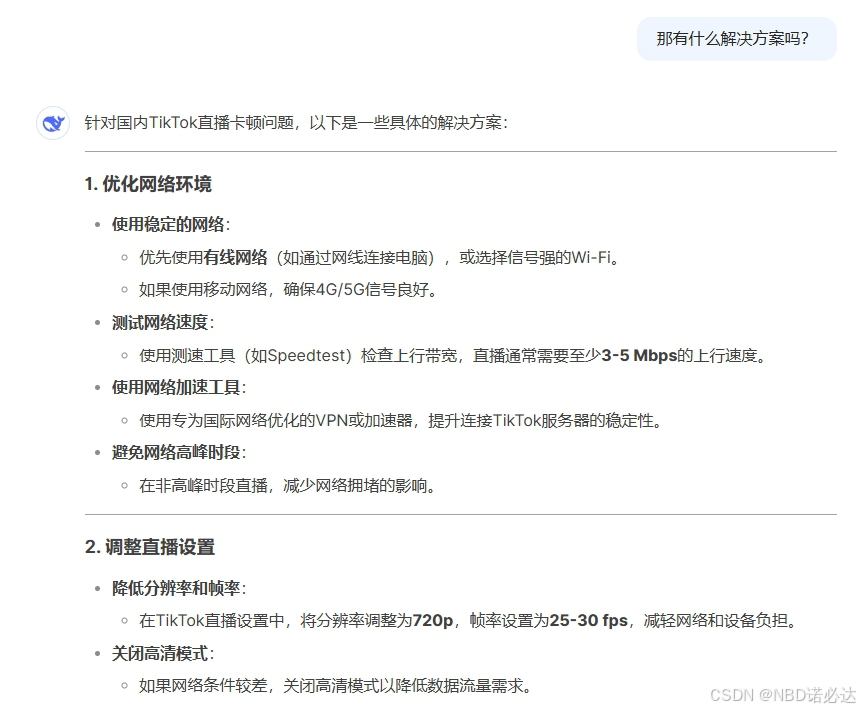Click the Speedtest line mentioning 3-5 Mbps
The image size is (860, 710).
coord(452,355)
